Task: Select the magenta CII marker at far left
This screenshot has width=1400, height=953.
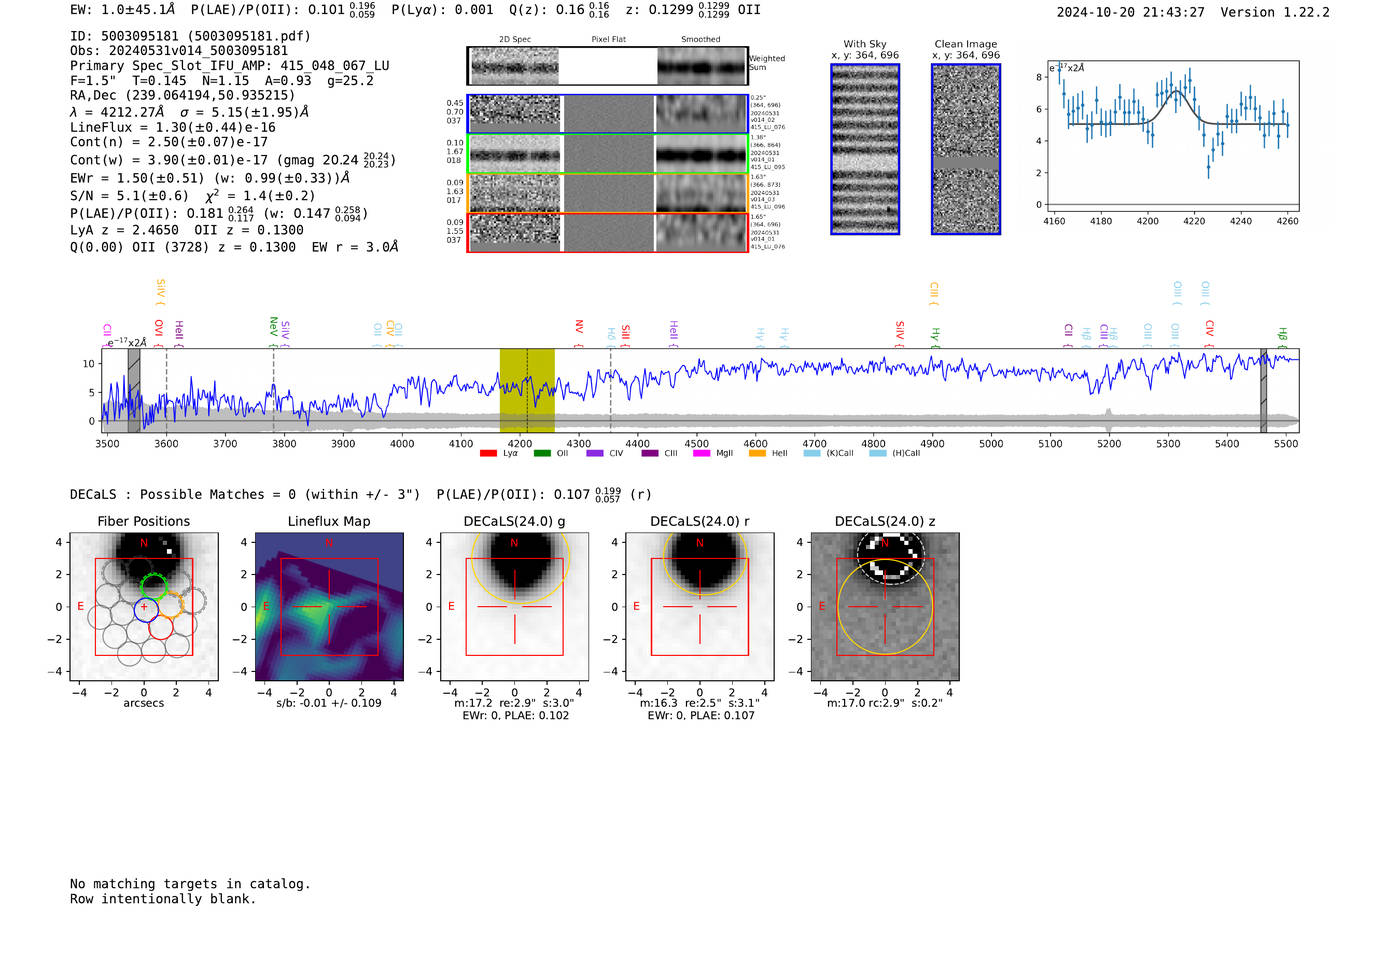Action: pyautogui.click(x=107, y=335)
